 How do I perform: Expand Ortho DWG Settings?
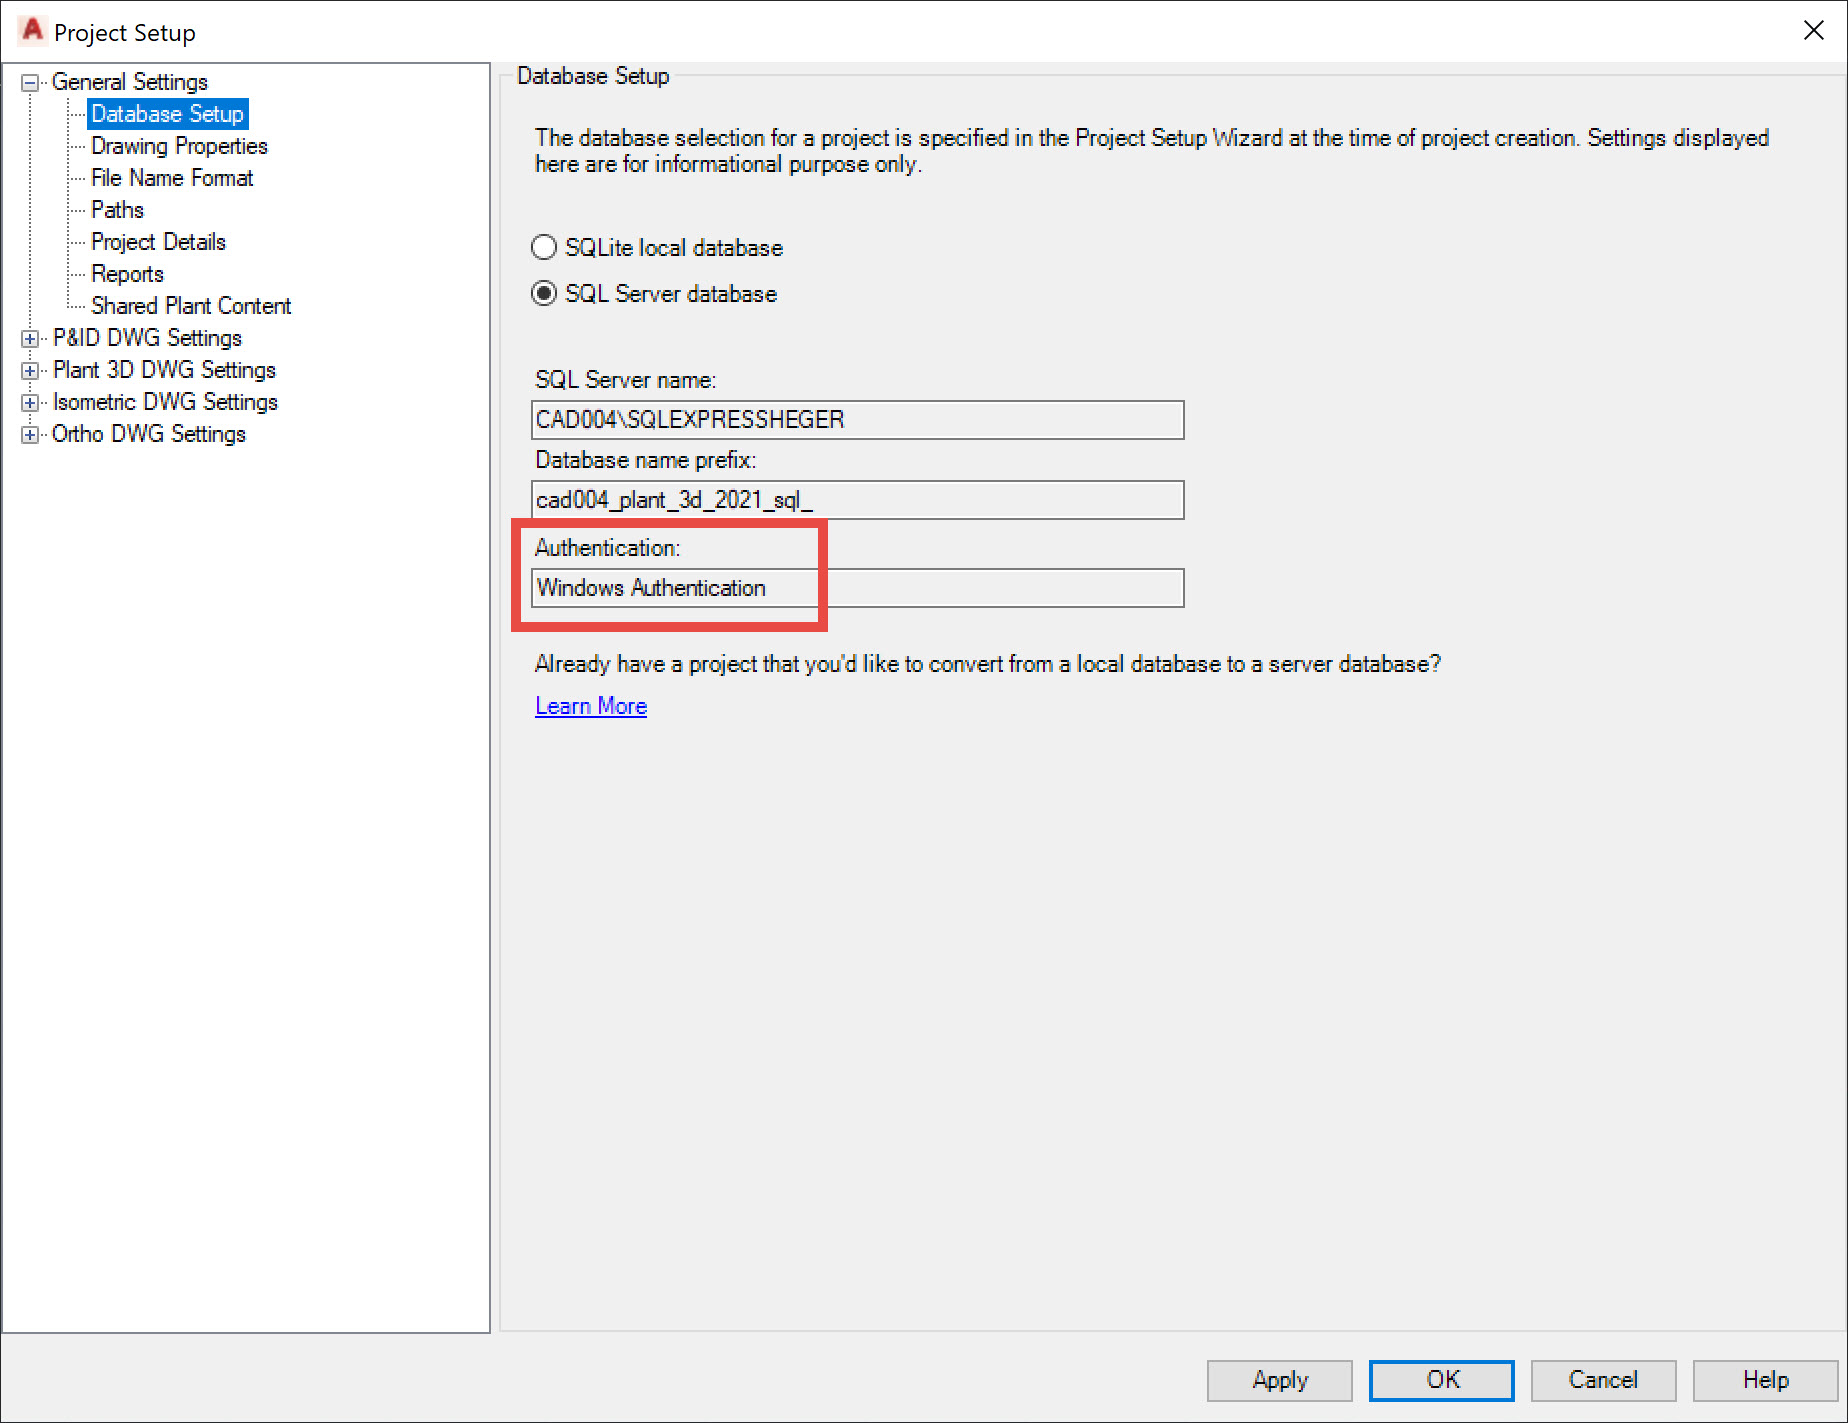click(x=30, y=434)
